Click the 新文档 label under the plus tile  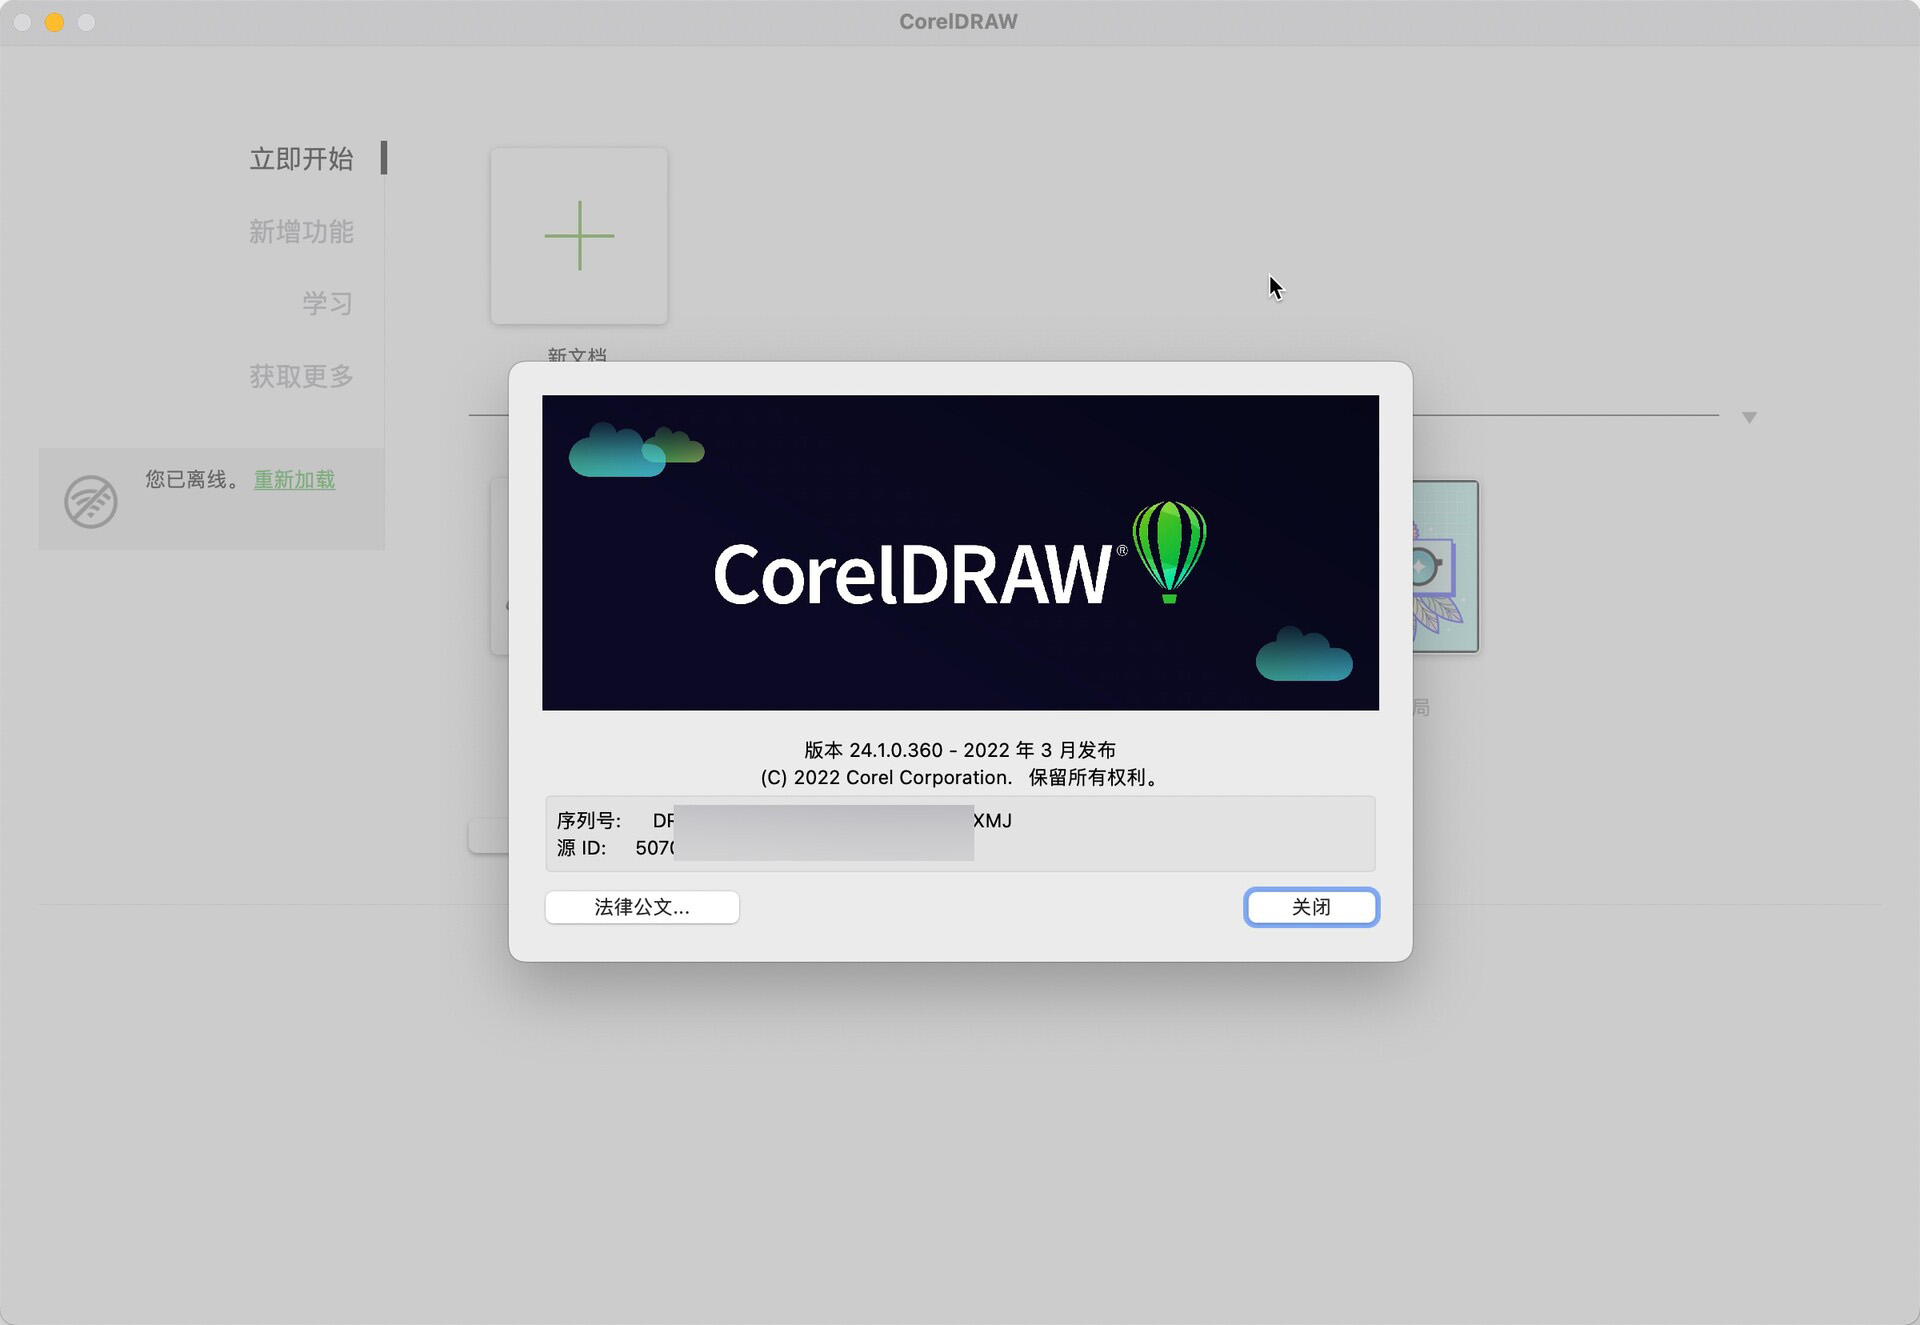(x=578, y=356)
